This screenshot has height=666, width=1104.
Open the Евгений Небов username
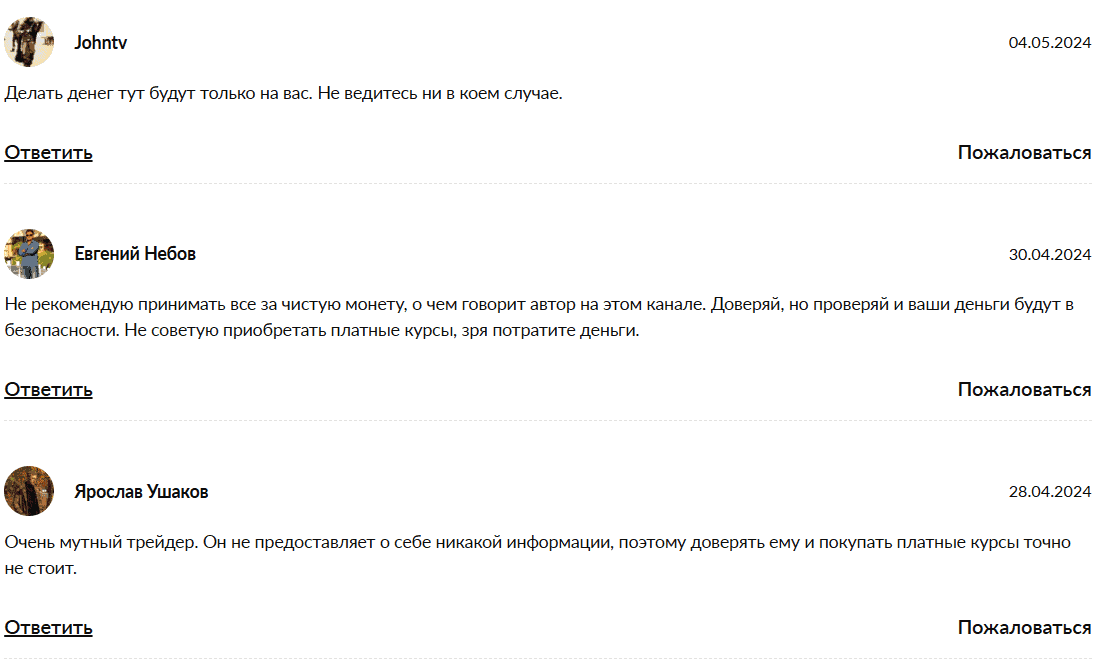[x=135, y=254]
